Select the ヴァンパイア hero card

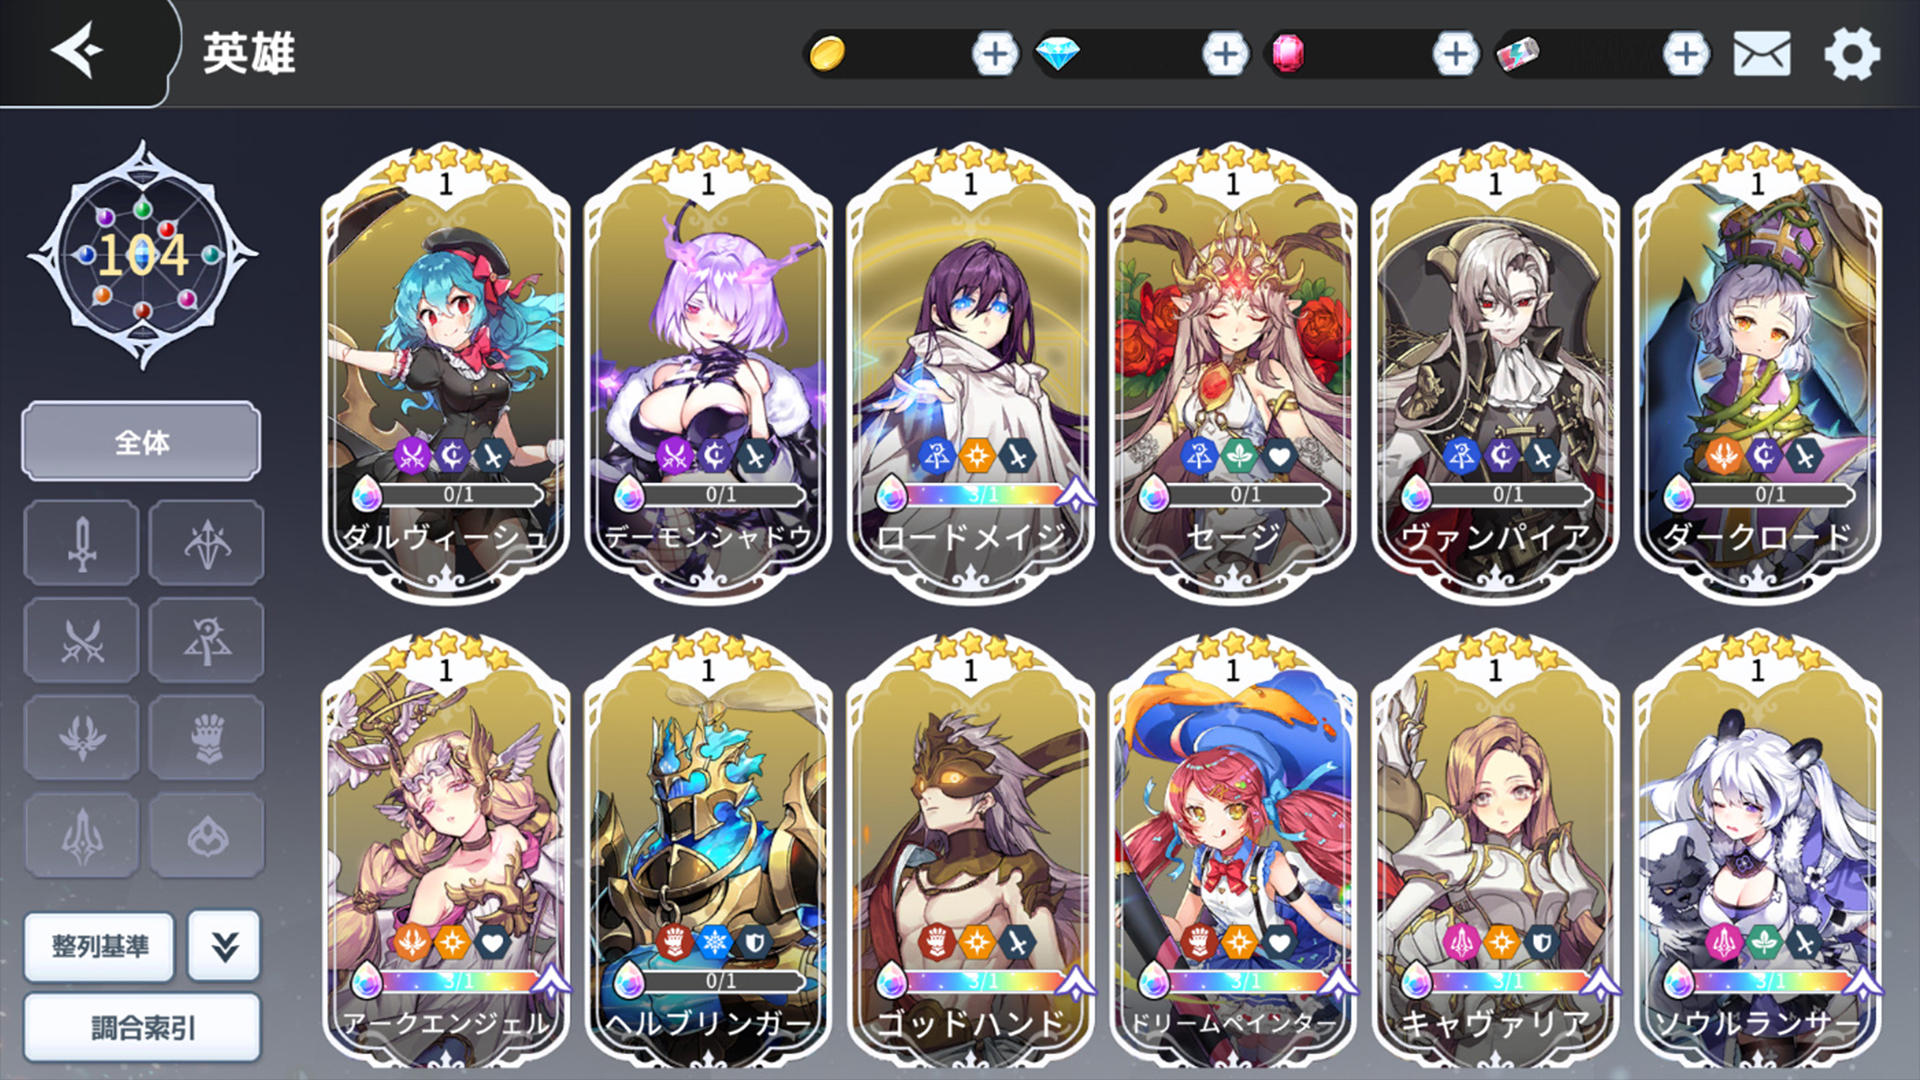point(1495,373)
